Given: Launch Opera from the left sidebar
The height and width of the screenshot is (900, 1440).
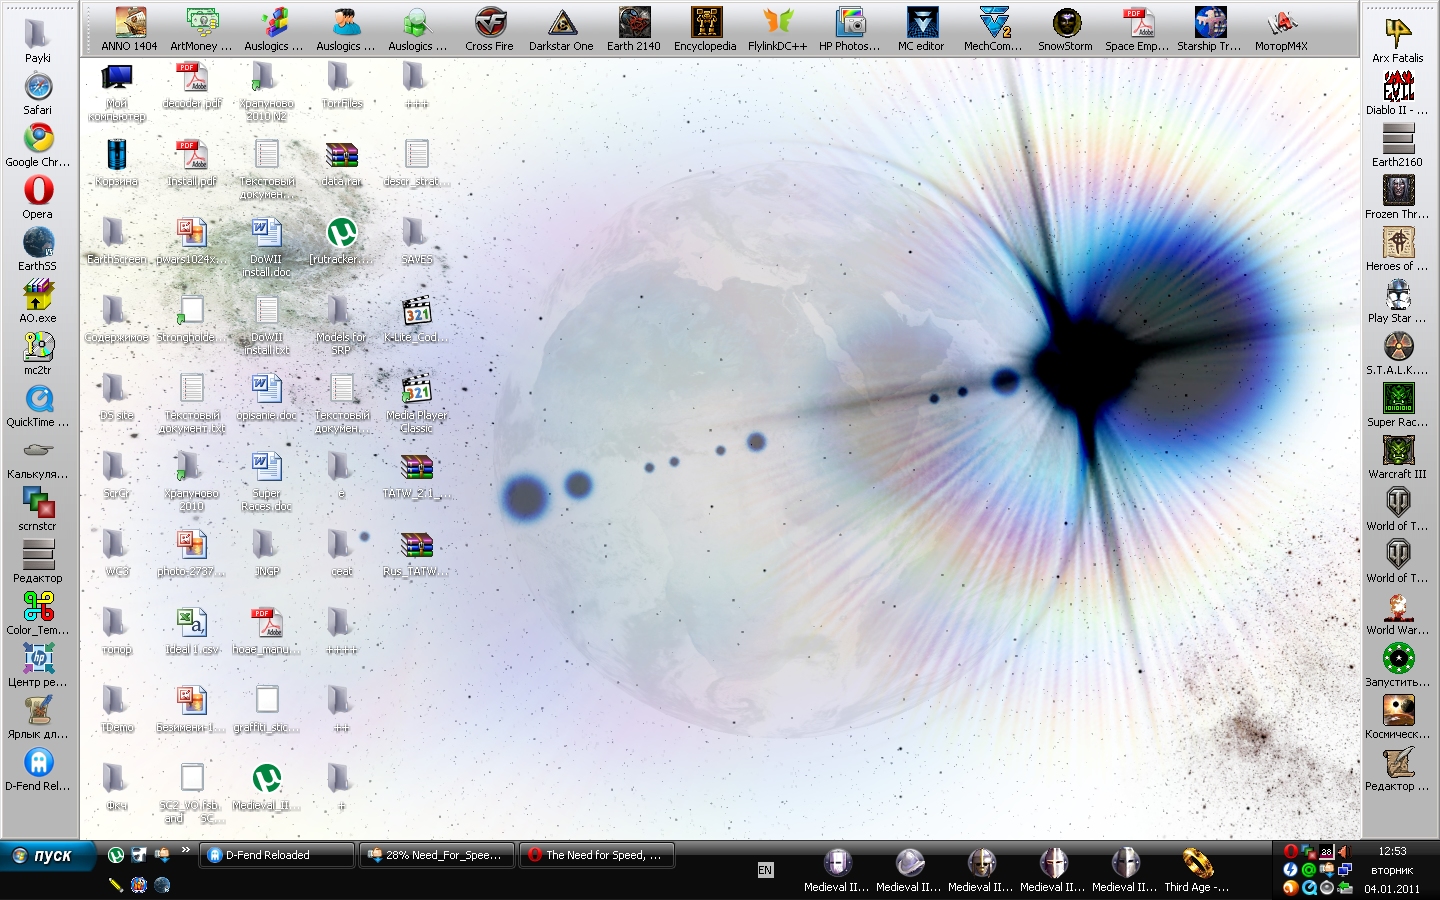Looking at the screenshot, I should tap(38, 191).
